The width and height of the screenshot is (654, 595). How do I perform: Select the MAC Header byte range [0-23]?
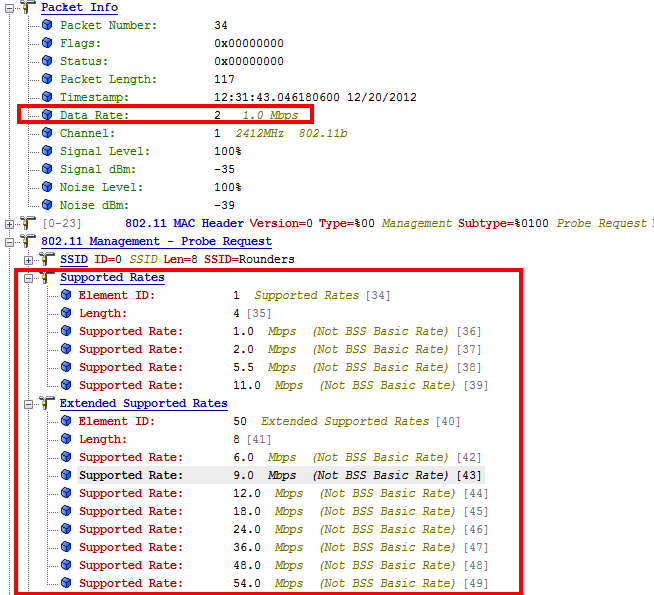tap(62, 223)
